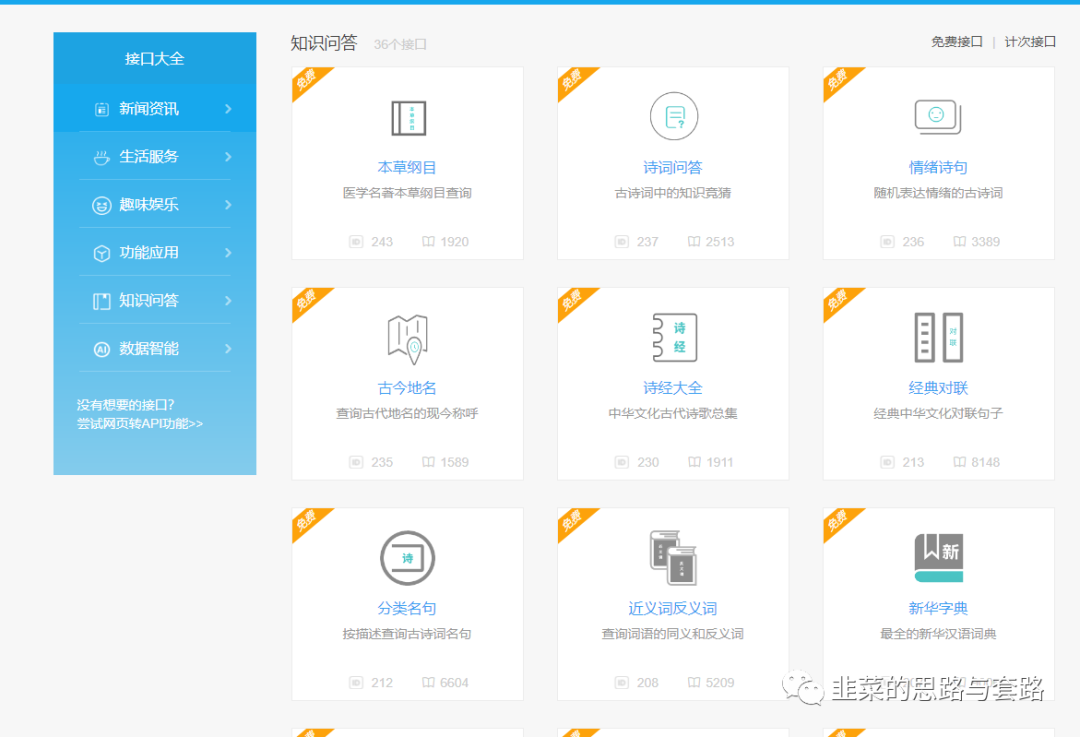Click the 分类名句 circular 诗 icon
Screen dimensions: 1080x737
(408, 558)
